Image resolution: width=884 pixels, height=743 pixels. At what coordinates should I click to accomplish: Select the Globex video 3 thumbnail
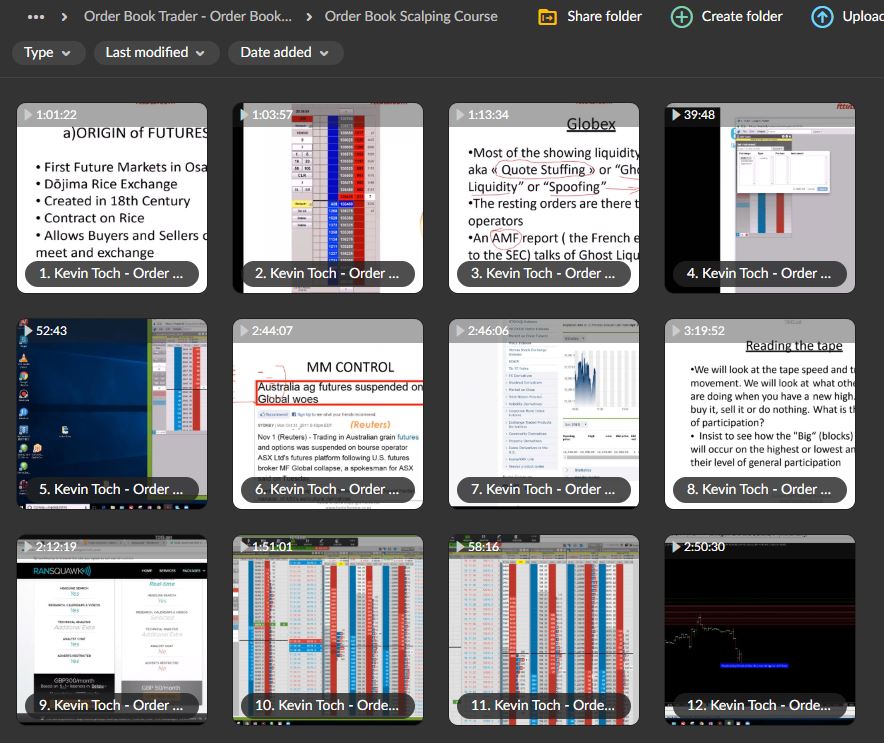543,193
